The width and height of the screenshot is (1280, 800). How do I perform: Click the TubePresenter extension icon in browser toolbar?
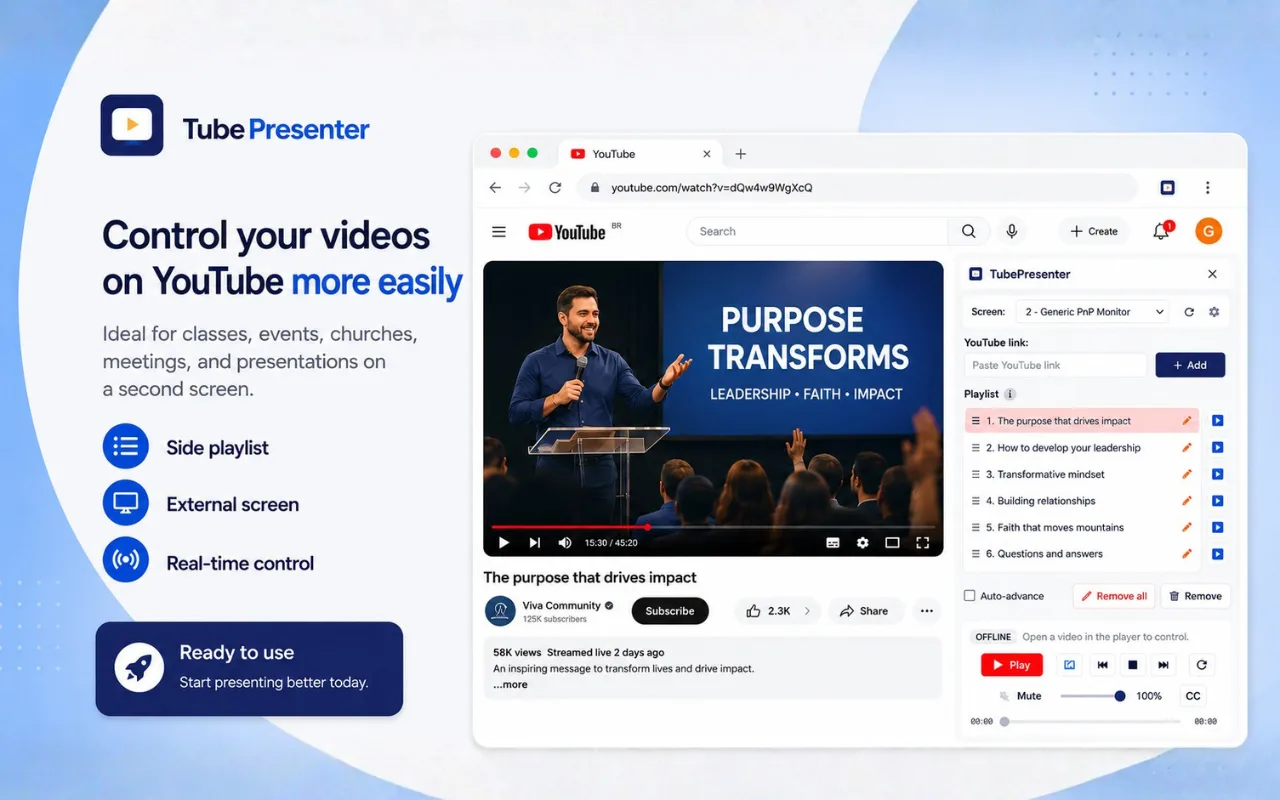tap(1167, 187)
